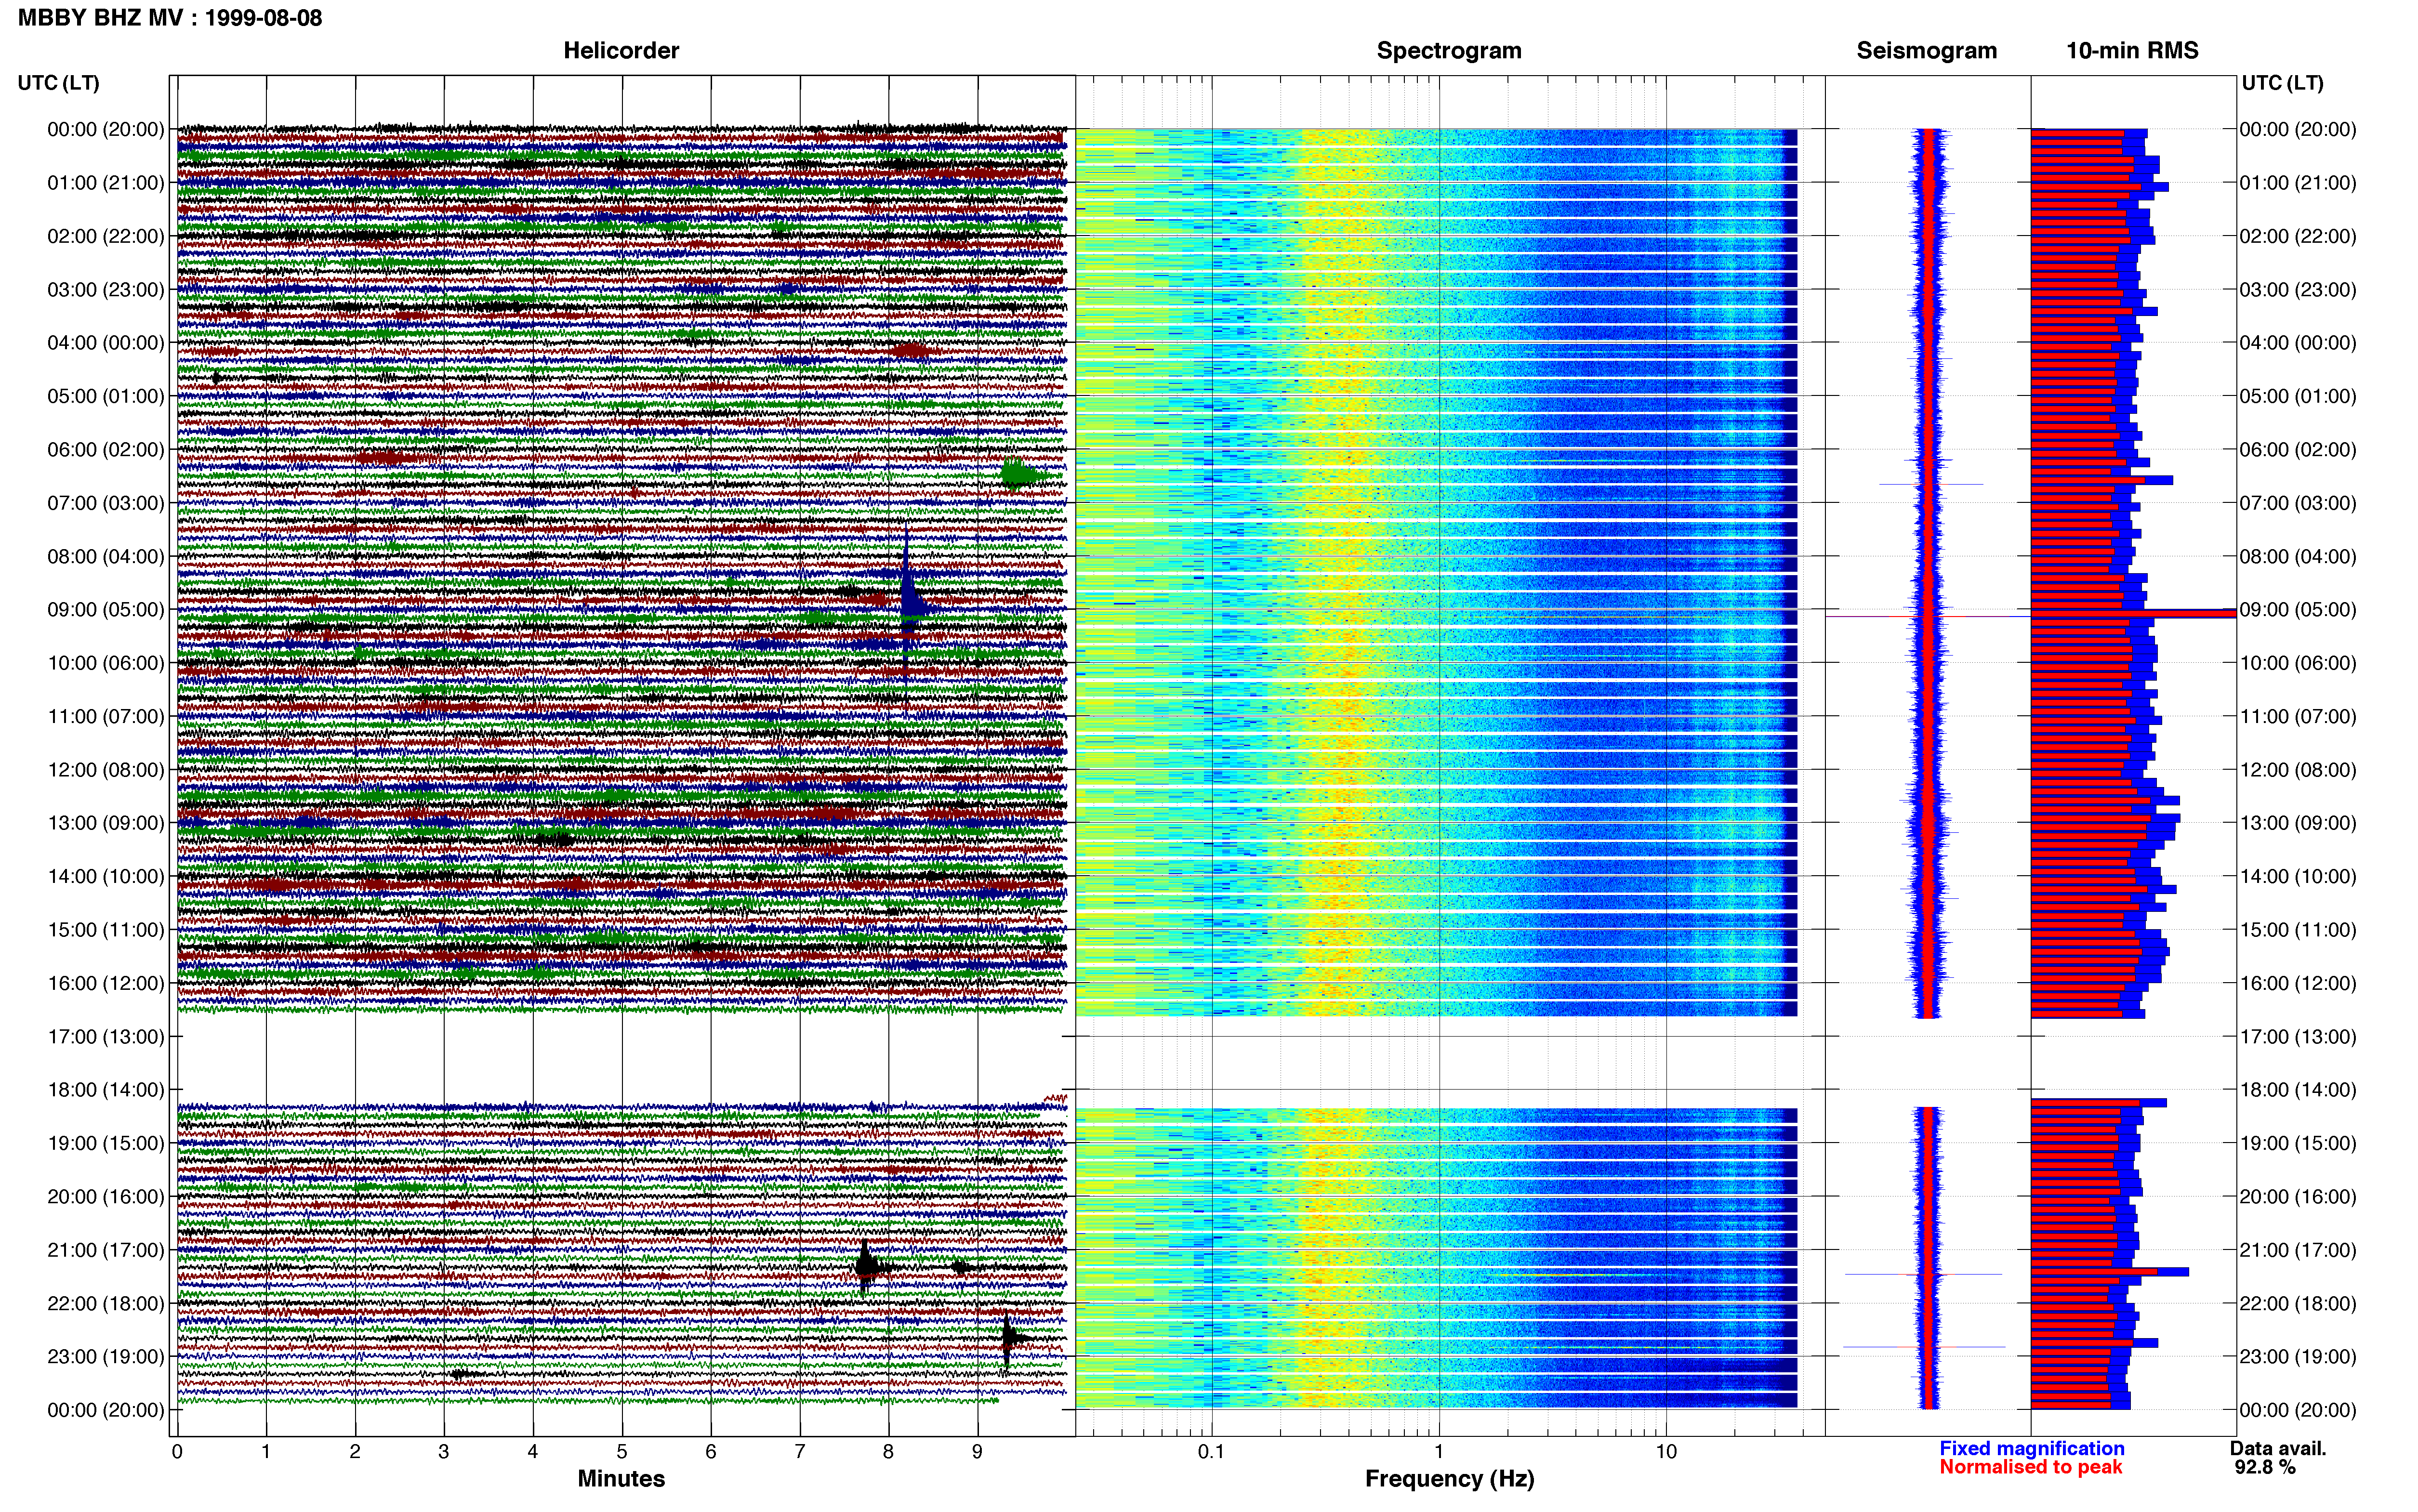
Task: Click helicorder time label '10:00 (06:00)'
Action: (x=106, y=663)
